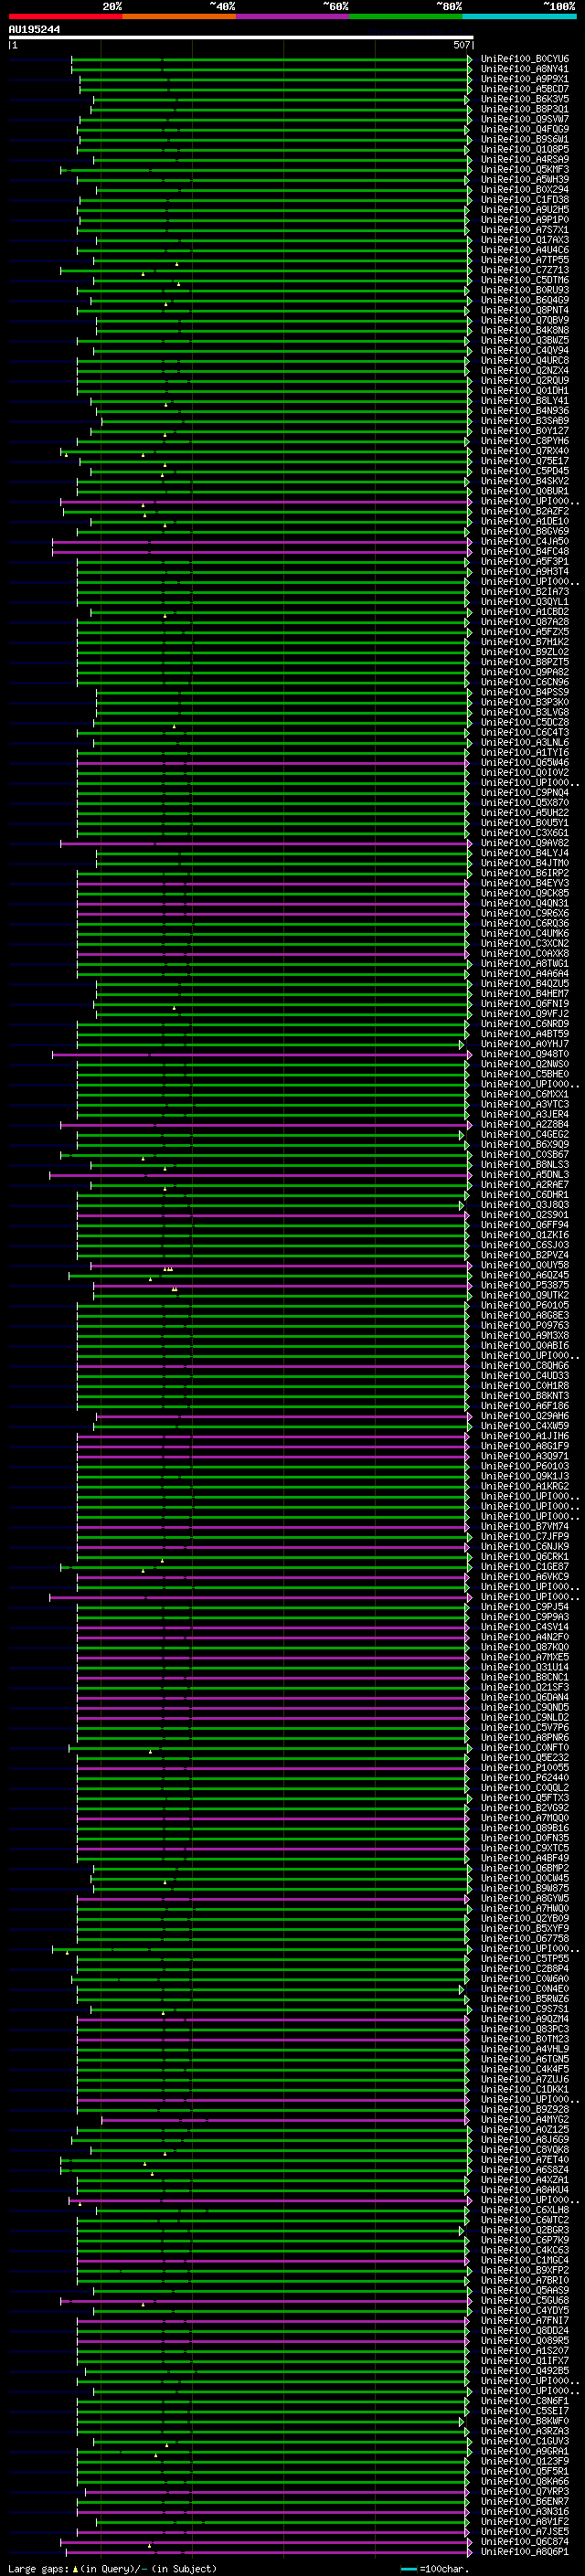Select UniRef100_A9U2H5 label
The image size is (585, 2576).
[x=524, y=210]
